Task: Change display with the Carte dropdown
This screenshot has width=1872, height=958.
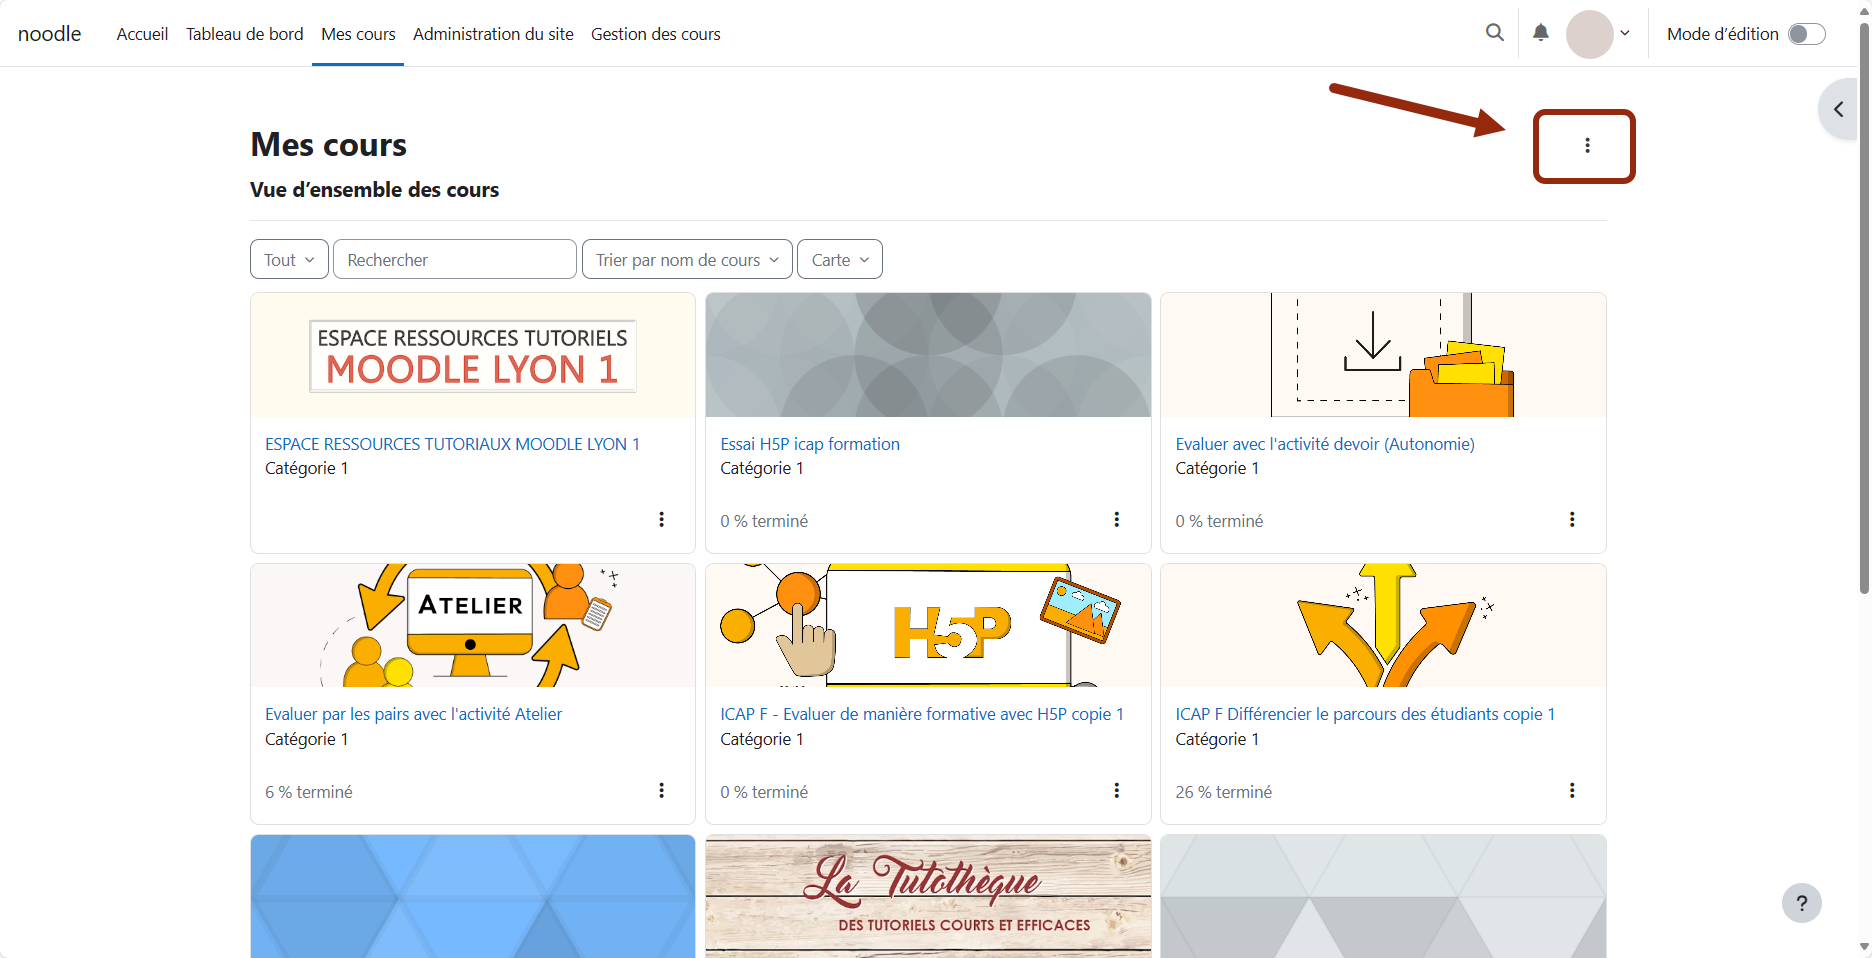Action: click(x=839, y=259)
